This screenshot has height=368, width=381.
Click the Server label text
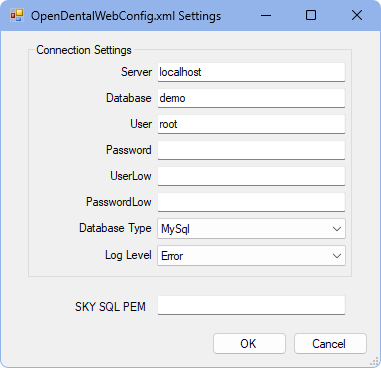[136, 72]
